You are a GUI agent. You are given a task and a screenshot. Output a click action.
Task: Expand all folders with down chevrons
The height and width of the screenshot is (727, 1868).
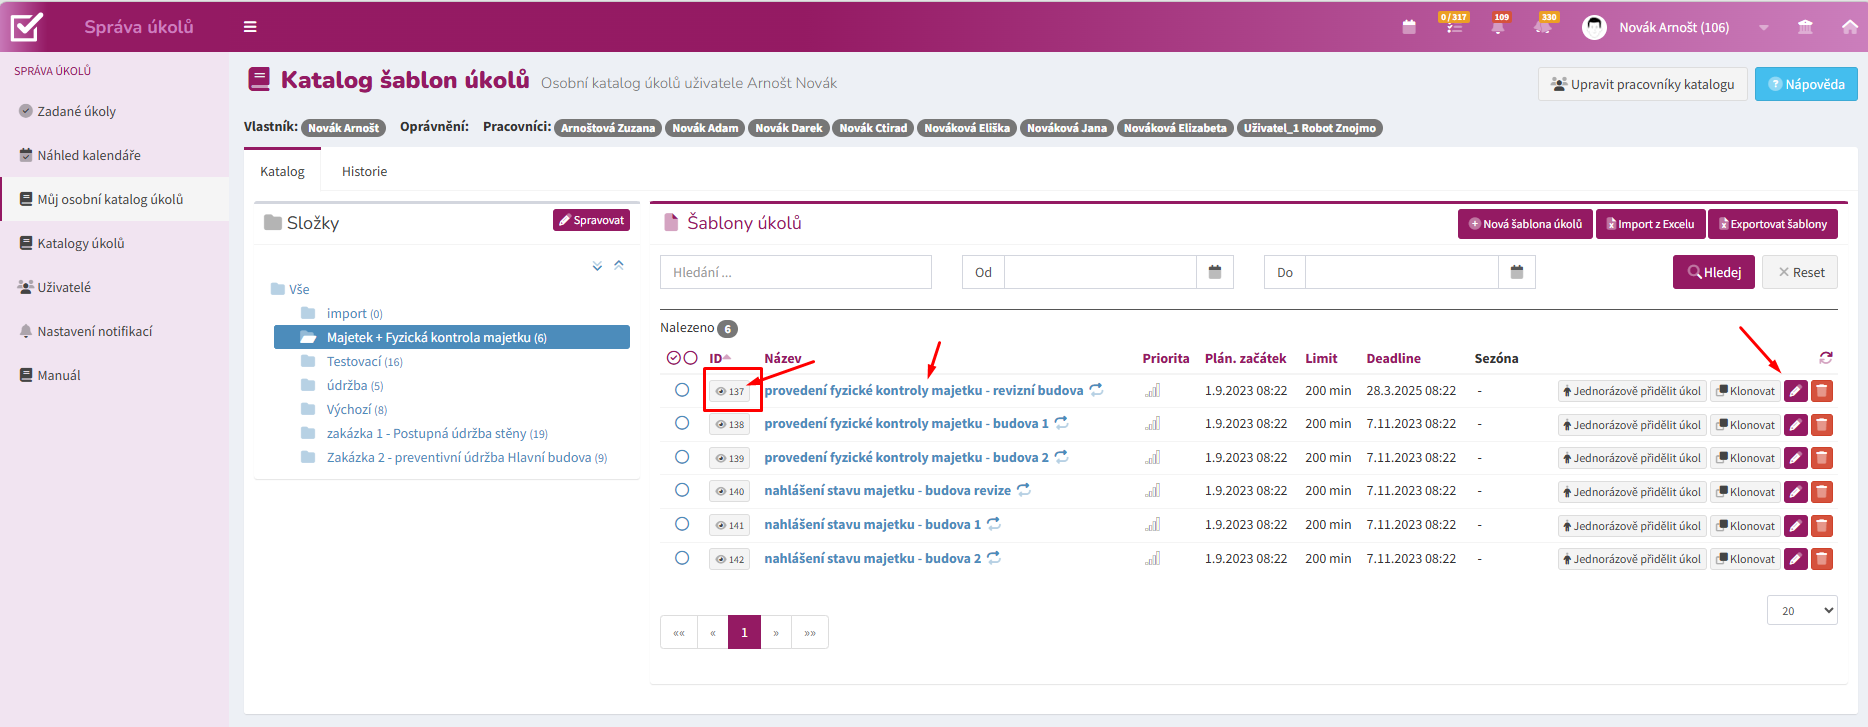597,265
